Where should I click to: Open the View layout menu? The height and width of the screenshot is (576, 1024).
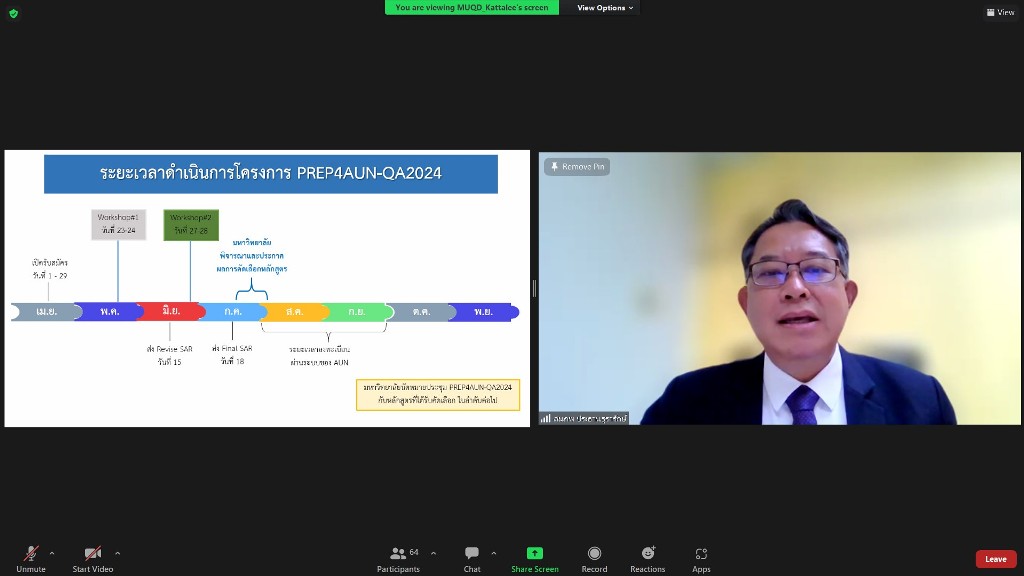pos(1000,12)
